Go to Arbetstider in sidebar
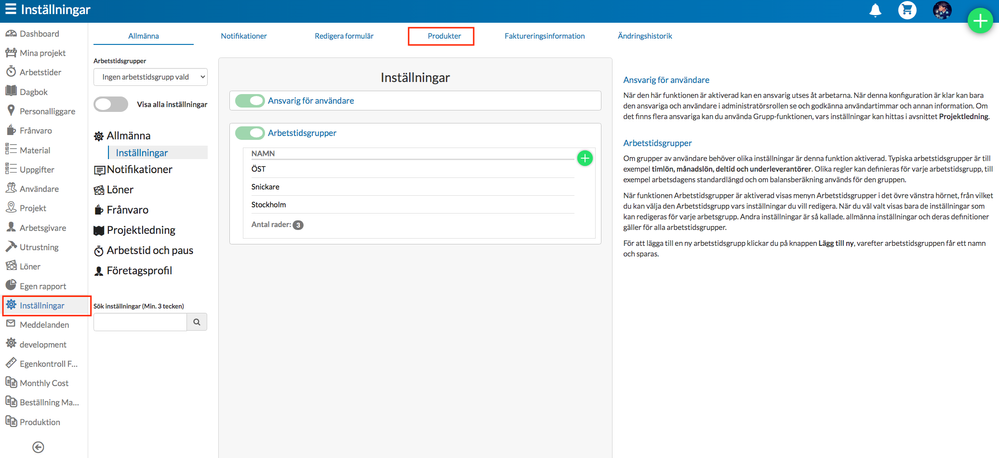This screenshot has height=458, width=999. tap(41, 72)
